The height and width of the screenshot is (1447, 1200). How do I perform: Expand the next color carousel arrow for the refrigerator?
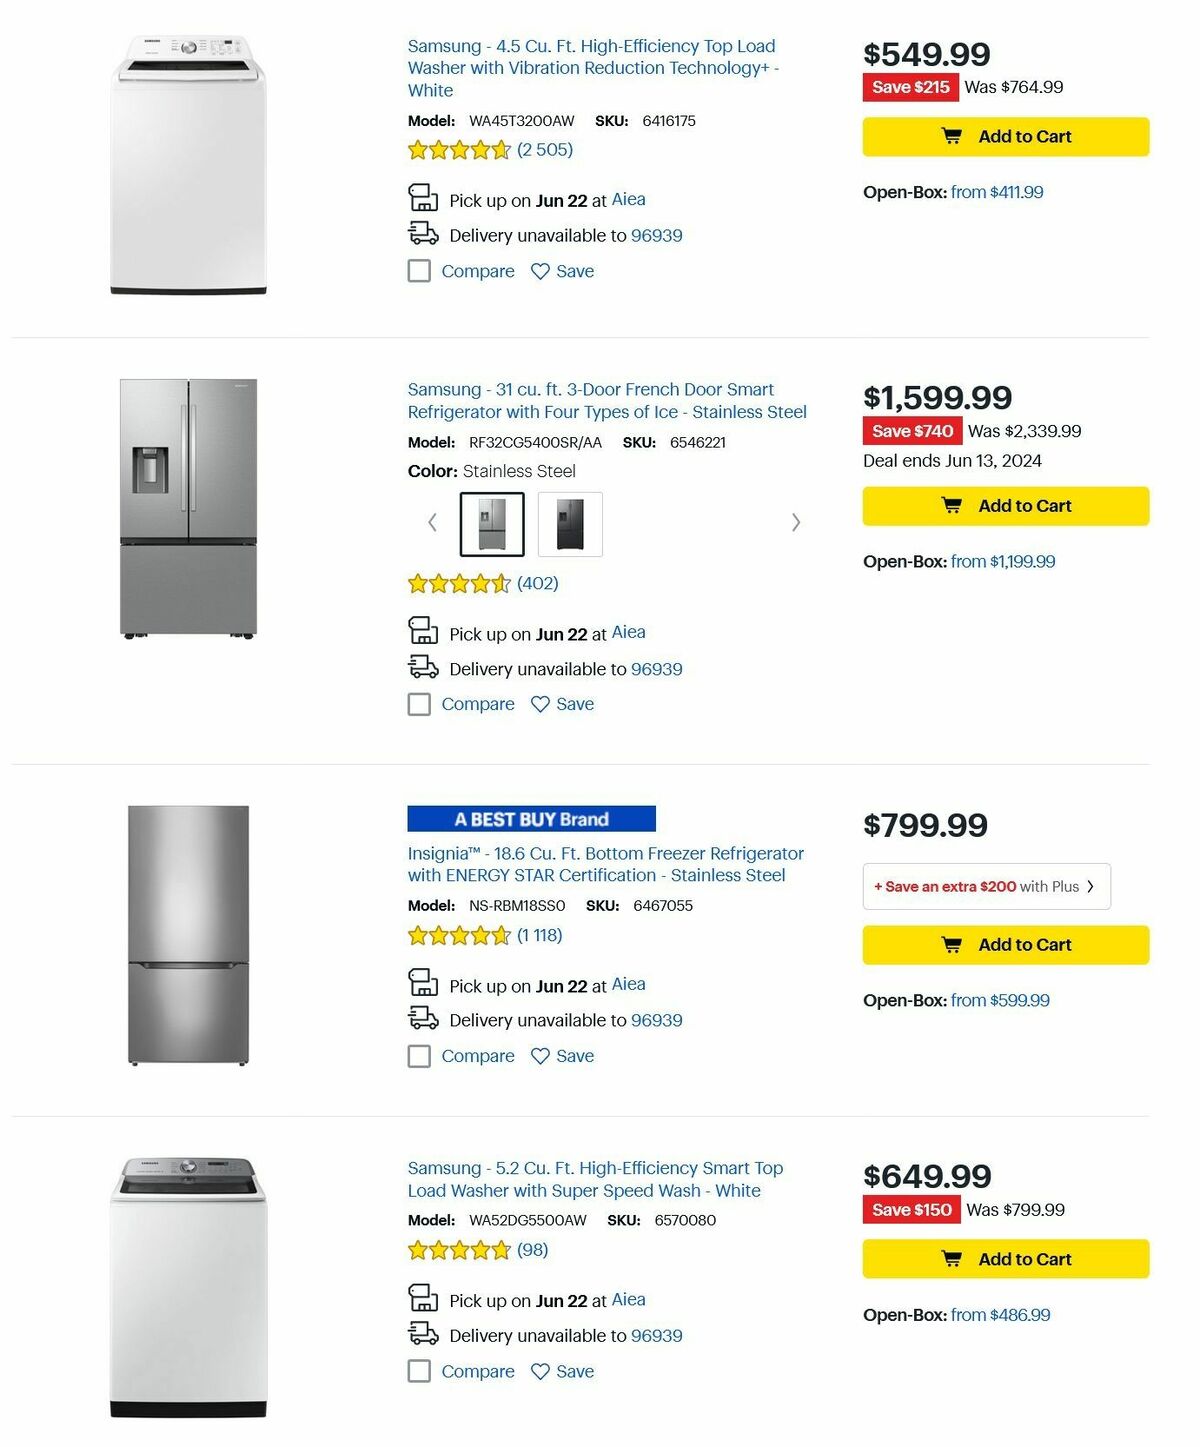[x=796, y=522]
